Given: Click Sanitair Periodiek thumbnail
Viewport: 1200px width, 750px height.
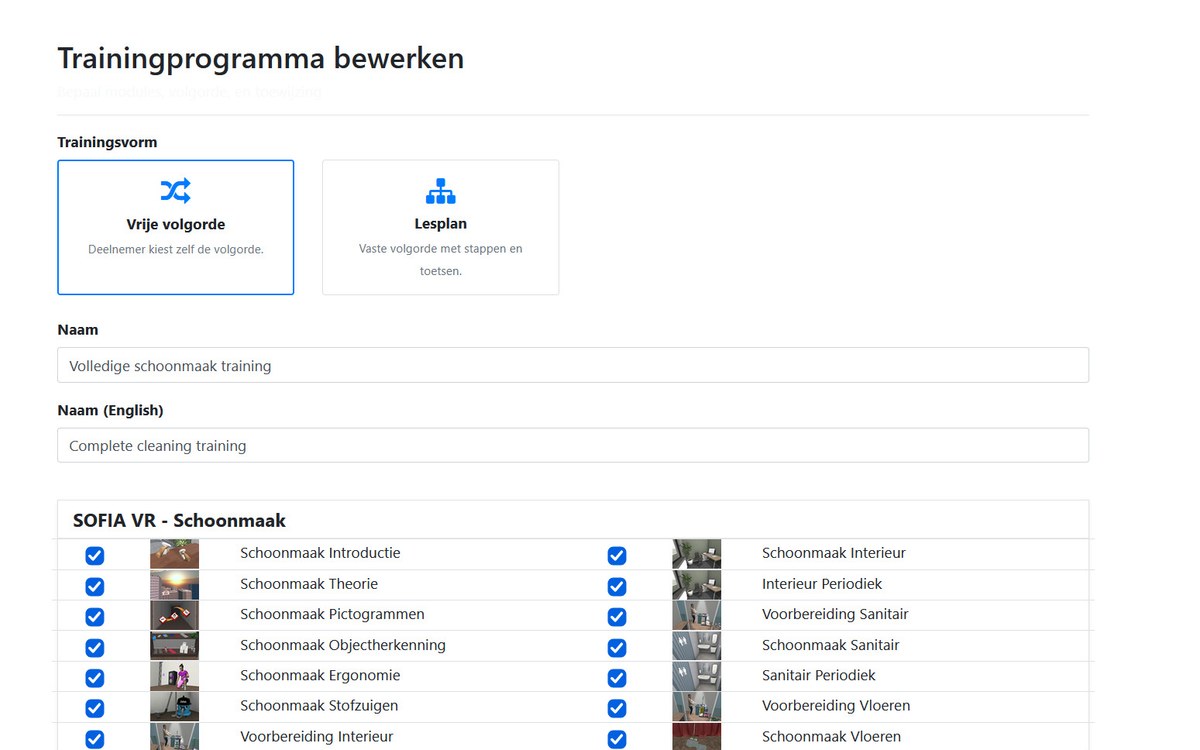Looking at the screenshot, I should [697, 676].
